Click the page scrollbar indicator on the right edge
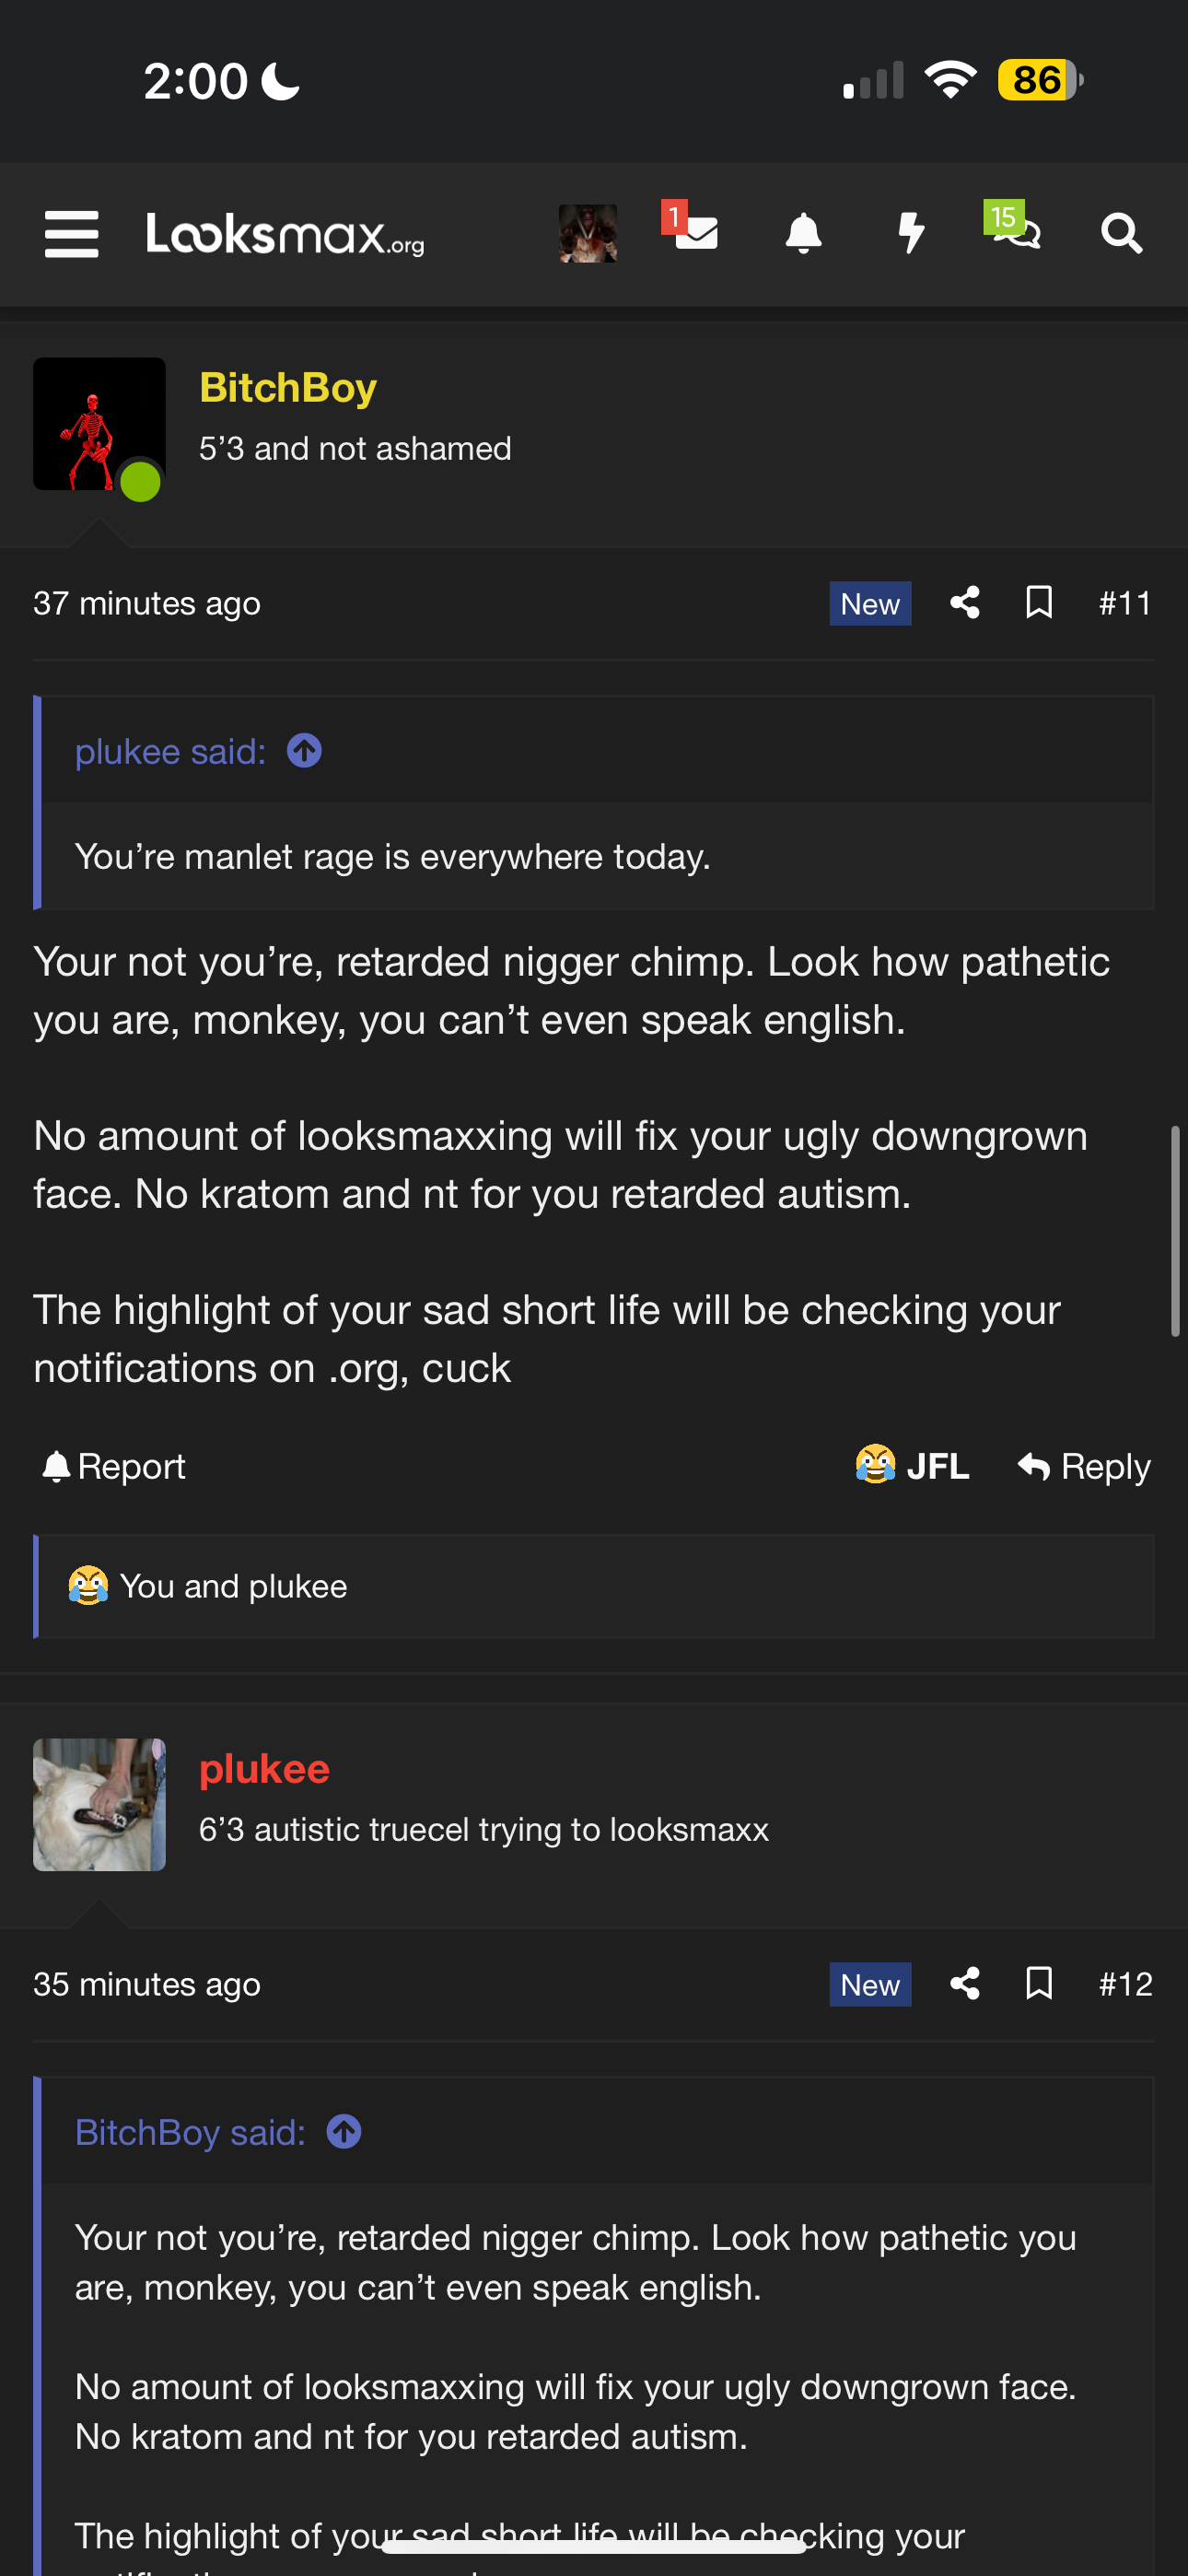This screenshot has height=2576, width=1188. pyautogui.click(x=1175, y=1231)
